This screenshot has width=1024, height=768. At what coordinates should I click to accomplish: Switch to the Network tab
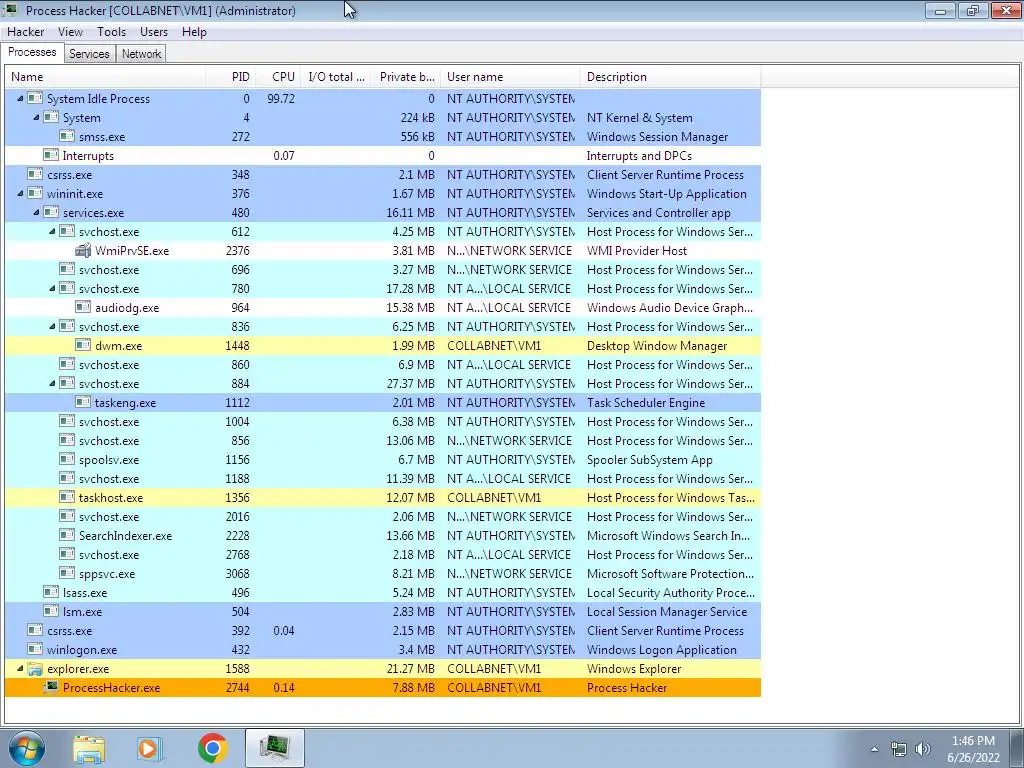coord(141,54)
